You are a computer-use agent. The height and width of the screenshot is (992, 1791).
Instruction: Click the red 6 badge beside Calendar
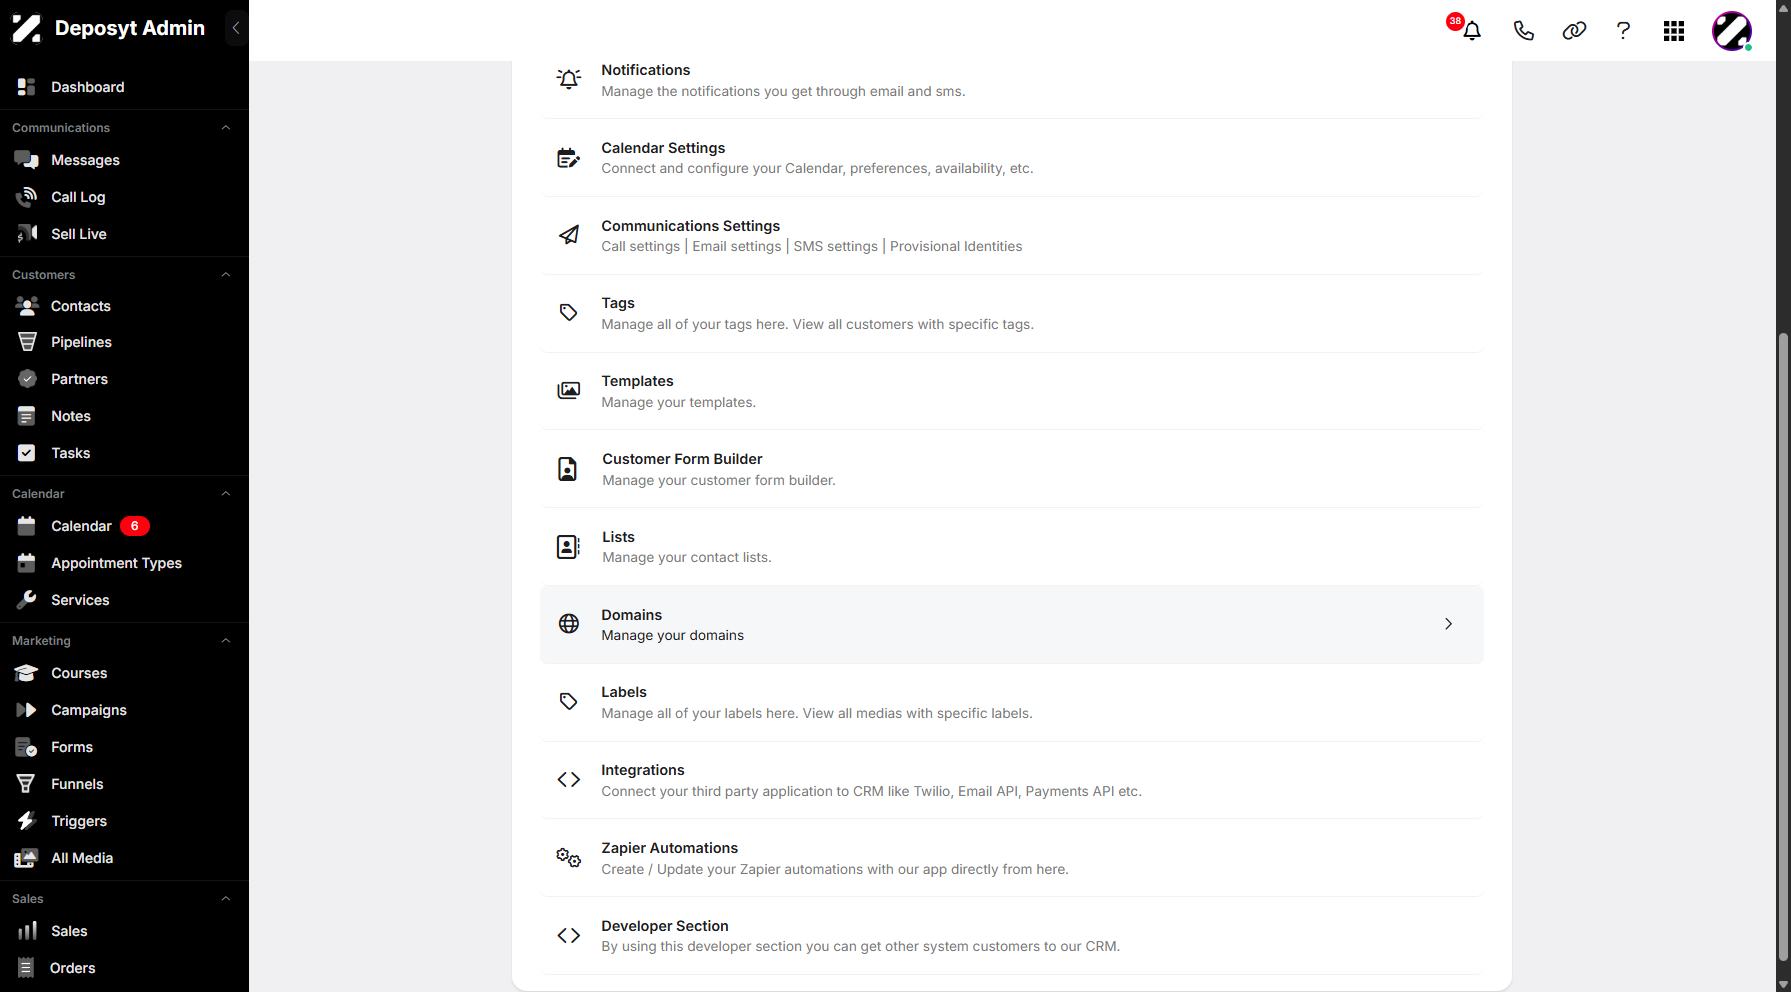pyautogui.click(x=135, y=526)
